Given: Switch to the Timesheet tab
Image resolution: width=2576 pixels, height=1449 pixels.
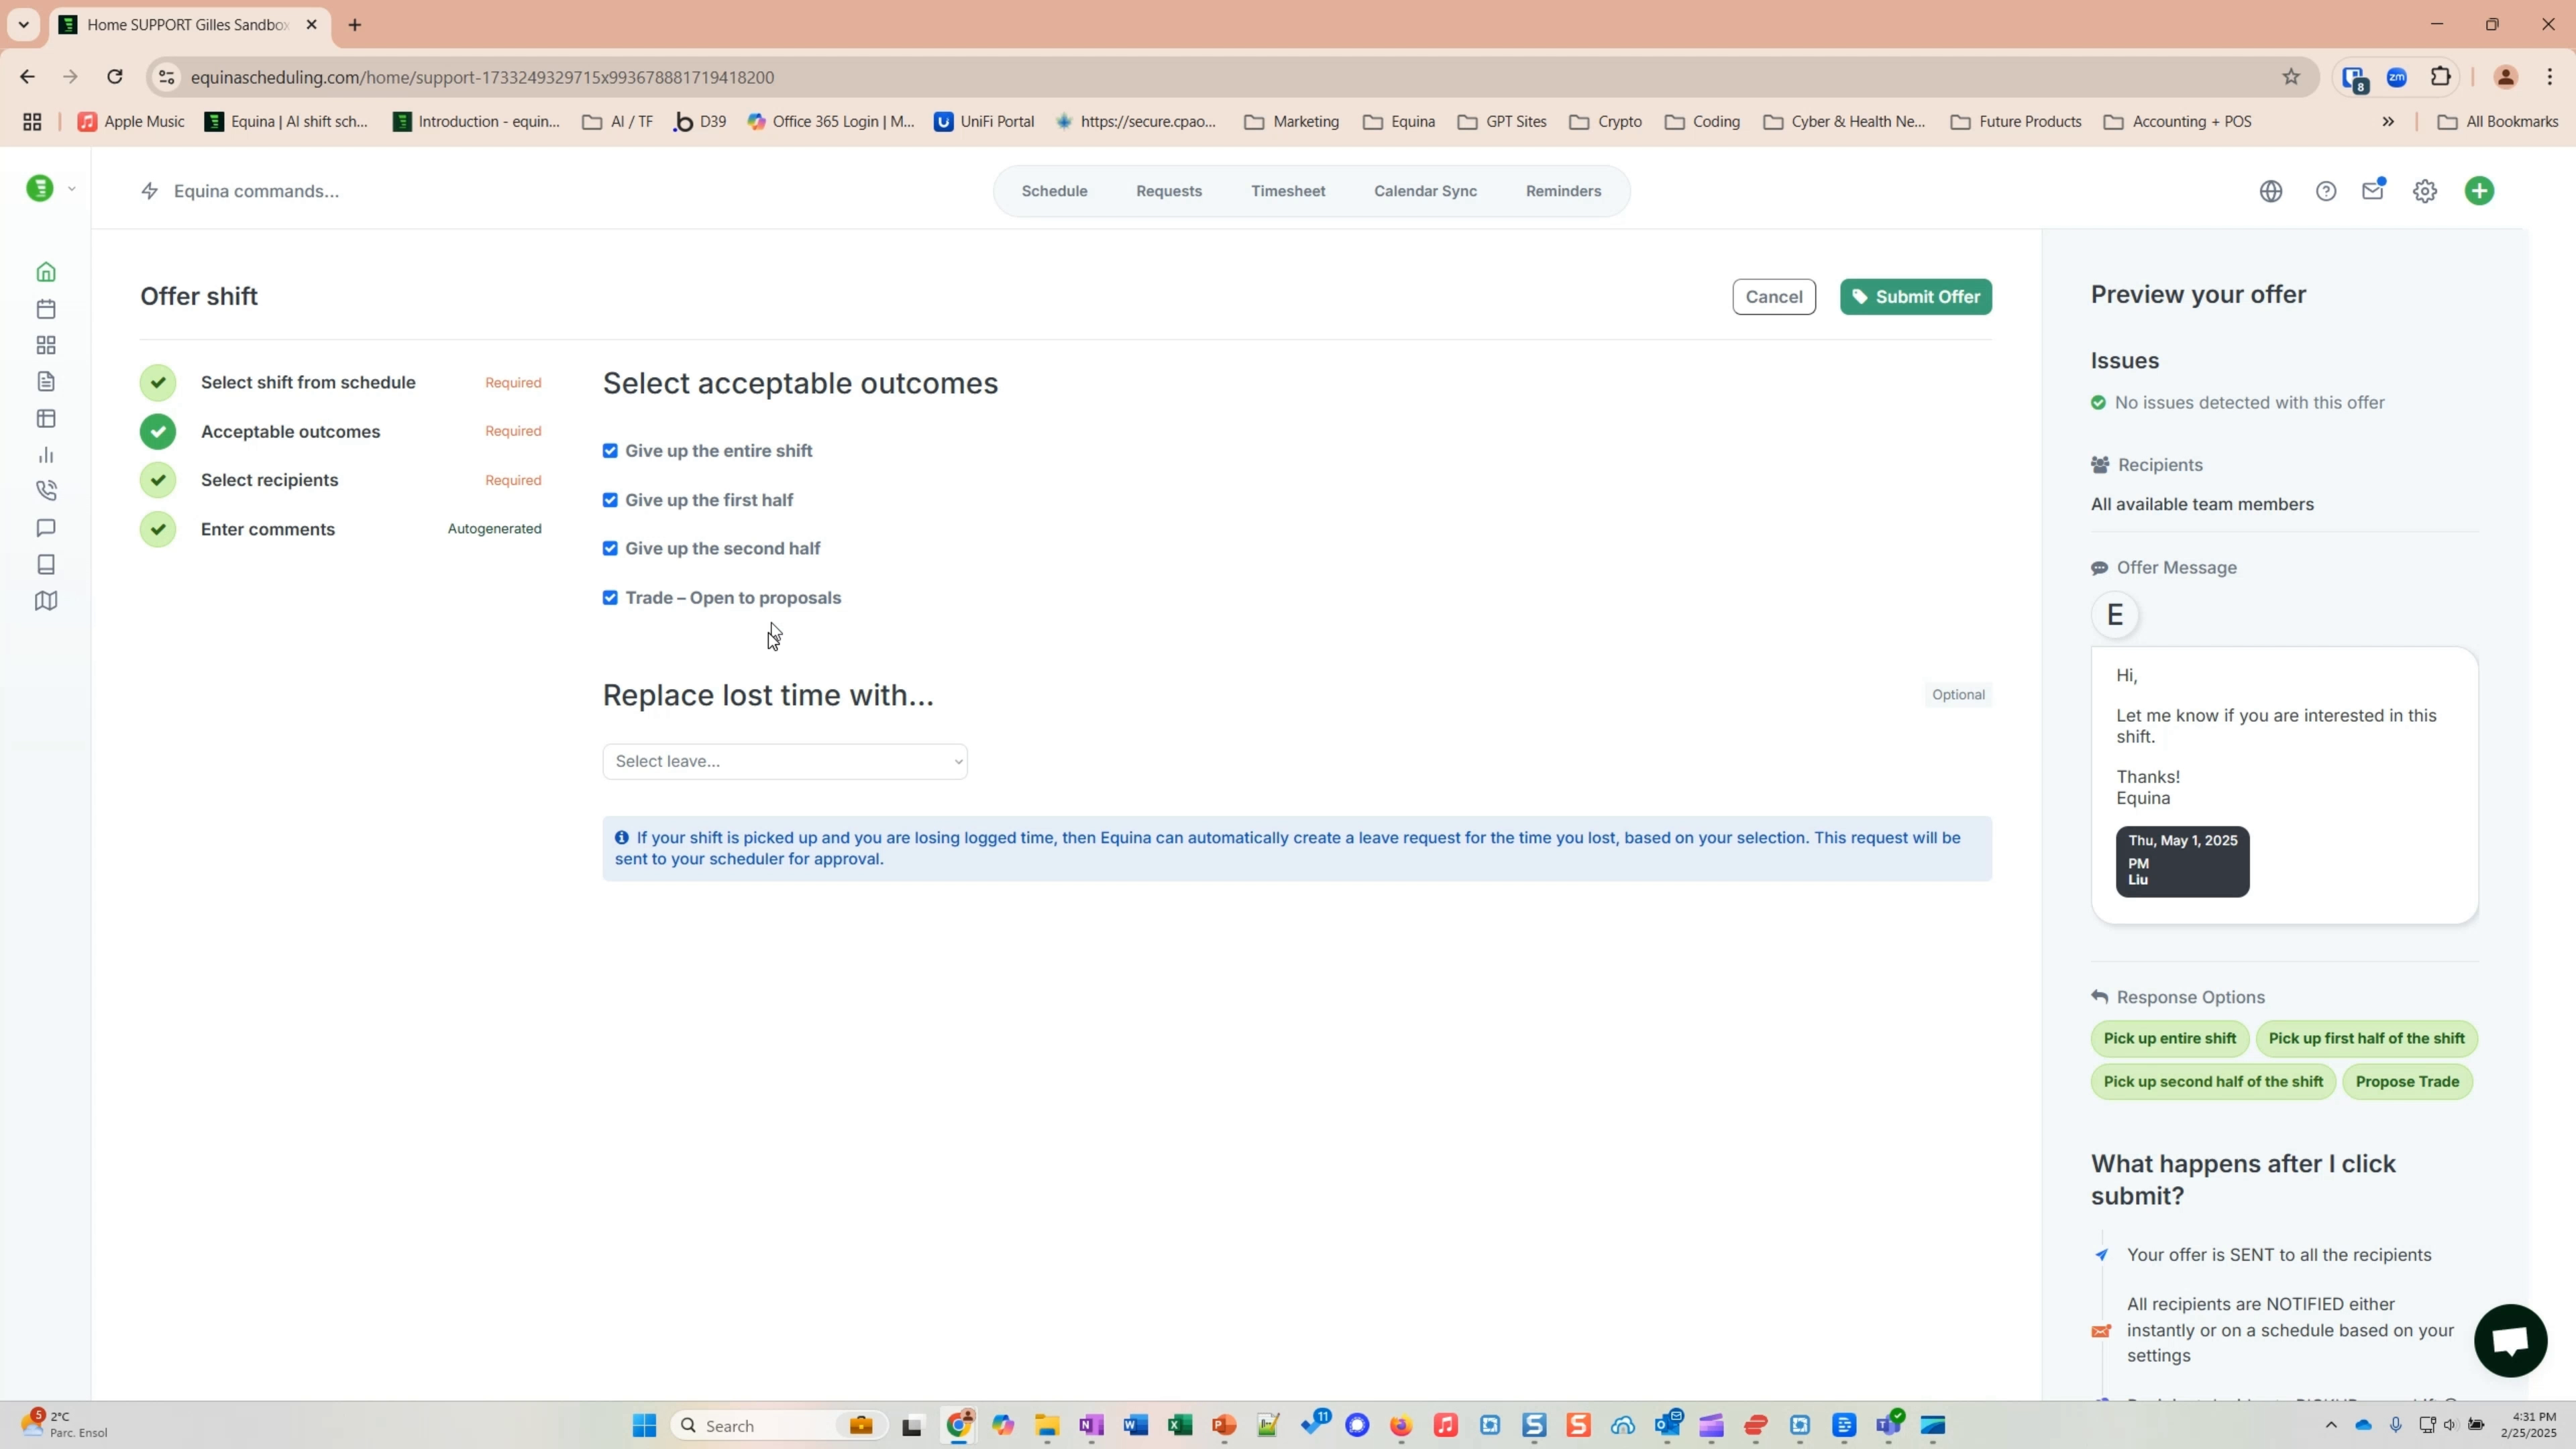Looking at the screenshot, I should coord(1288,190).
